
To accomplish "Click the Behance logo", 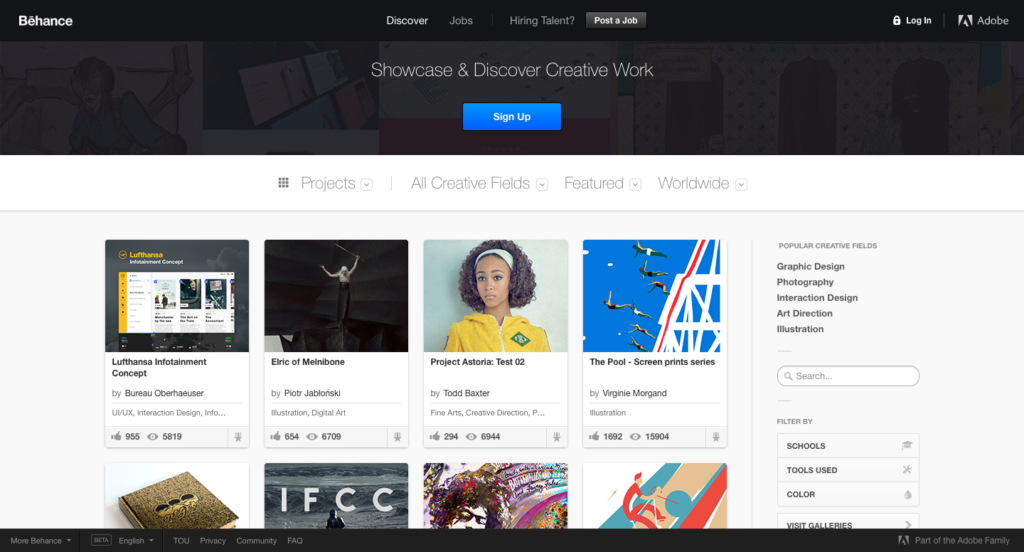I will [45, 20].
